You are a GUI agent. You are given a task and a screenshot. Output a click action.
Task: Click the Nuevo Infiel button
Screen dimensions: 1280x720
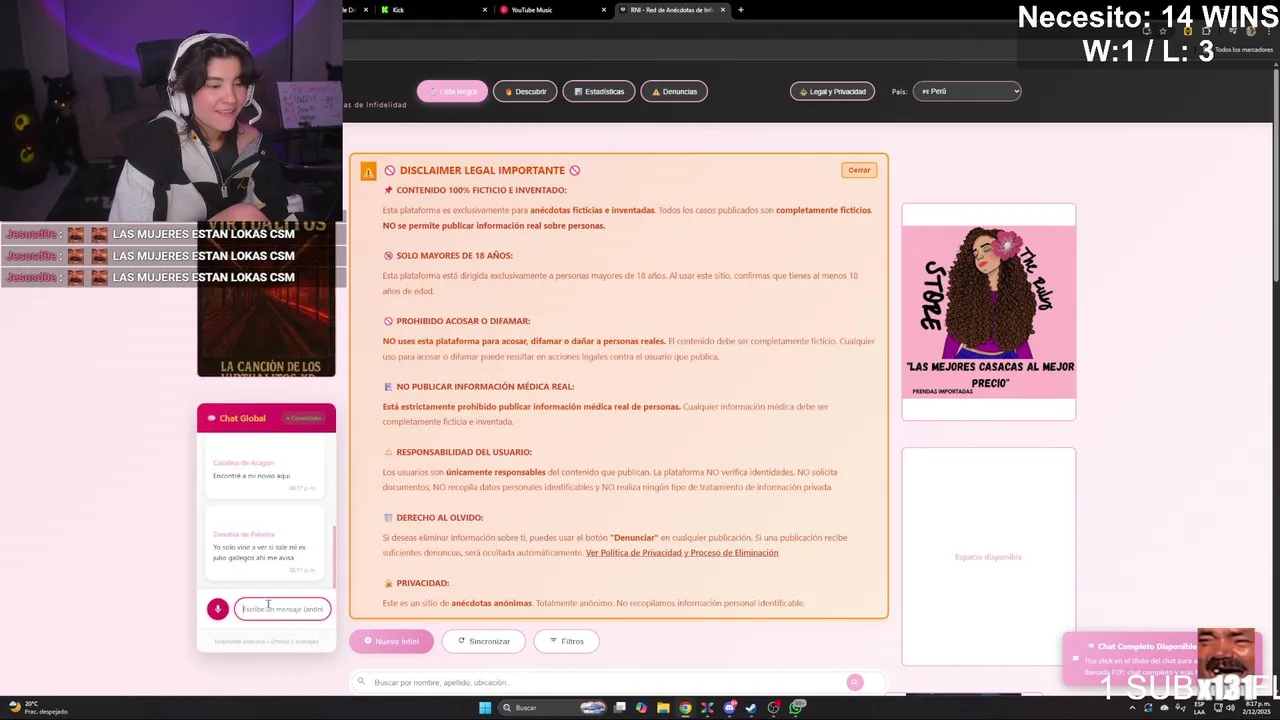coord(392,641)
